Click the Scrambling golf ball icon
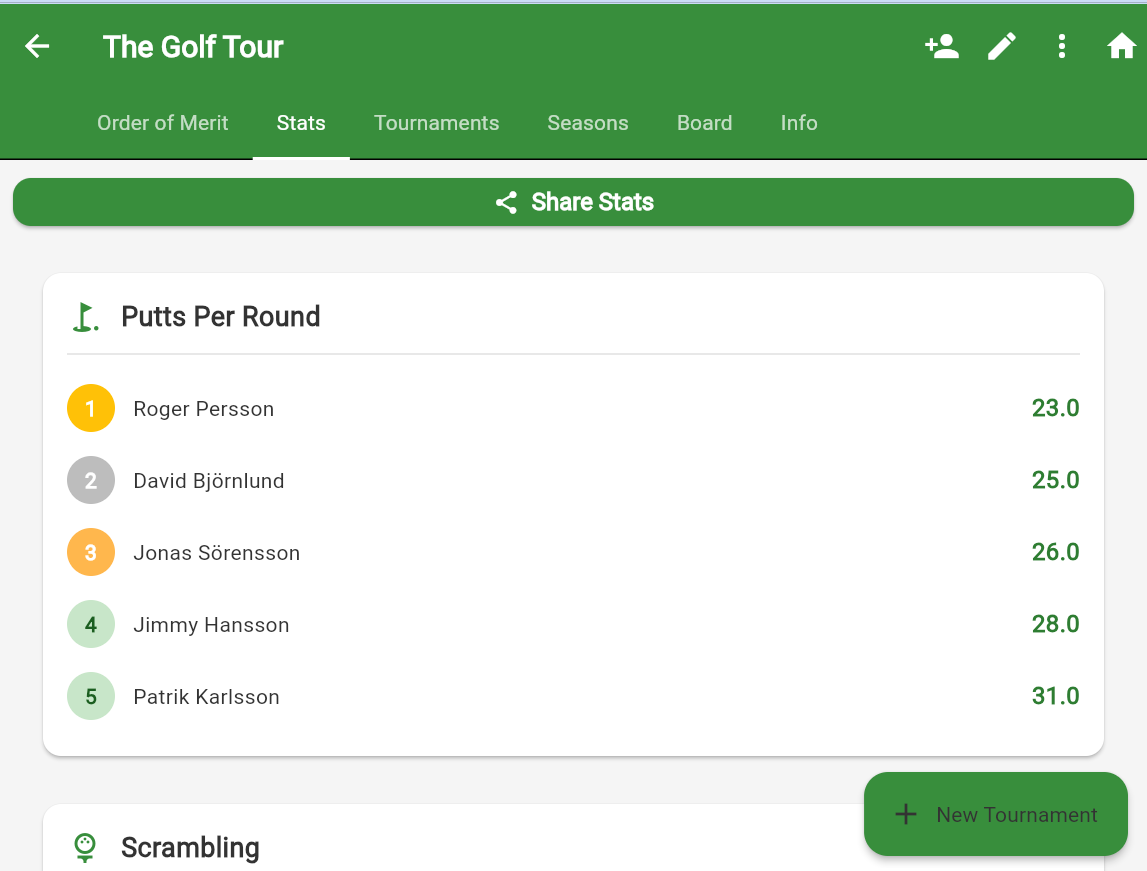 [86, 848]
